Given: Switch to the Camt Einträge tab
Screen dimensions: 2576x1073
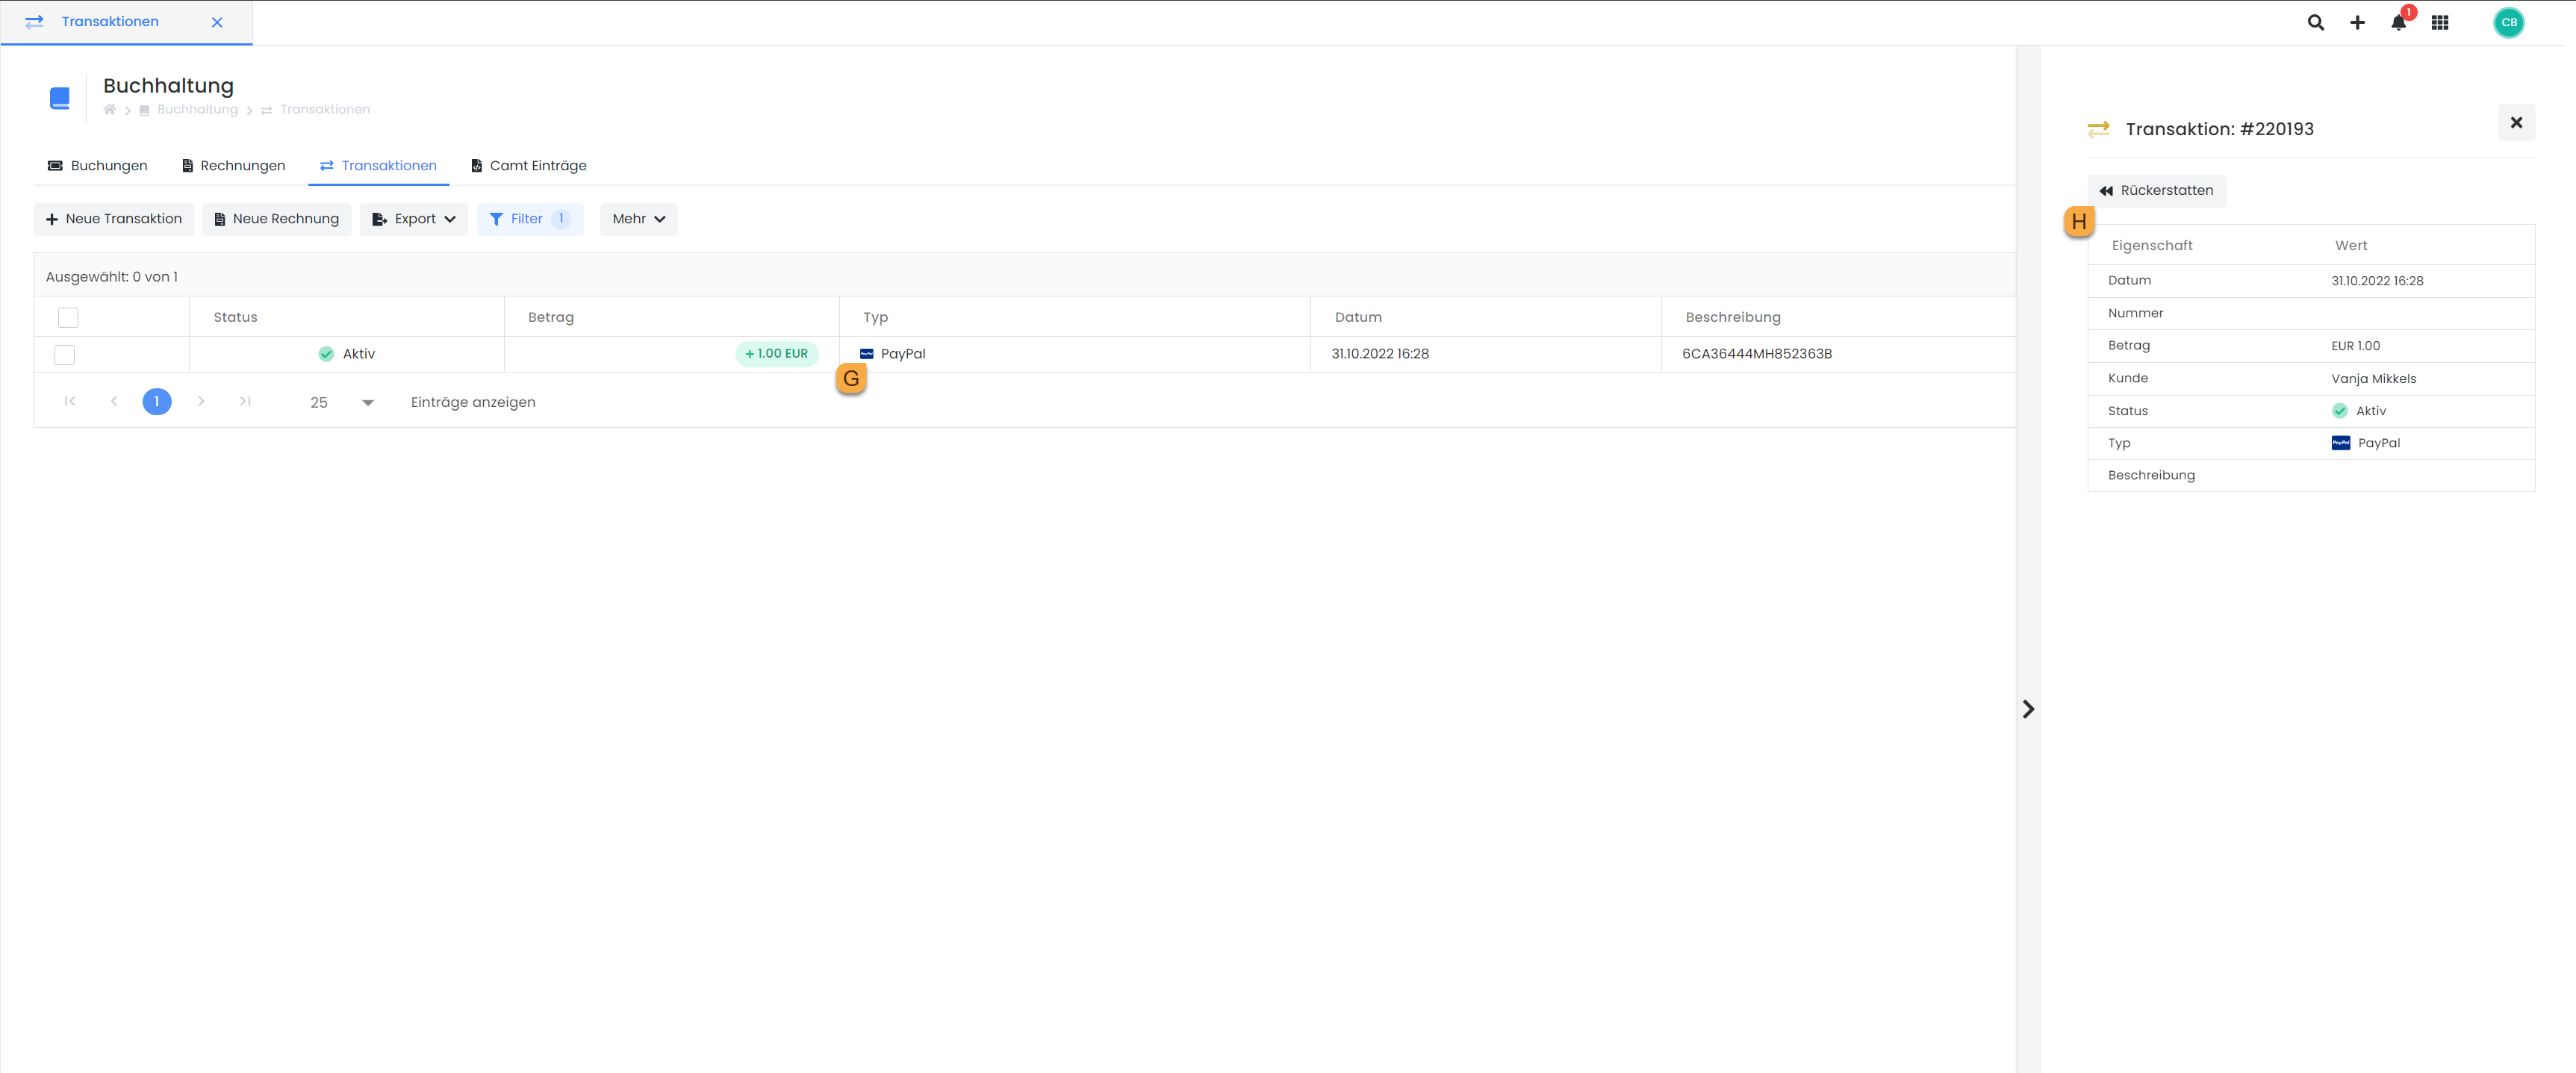Looking at the screenshot, I should [x=528, y=166].
